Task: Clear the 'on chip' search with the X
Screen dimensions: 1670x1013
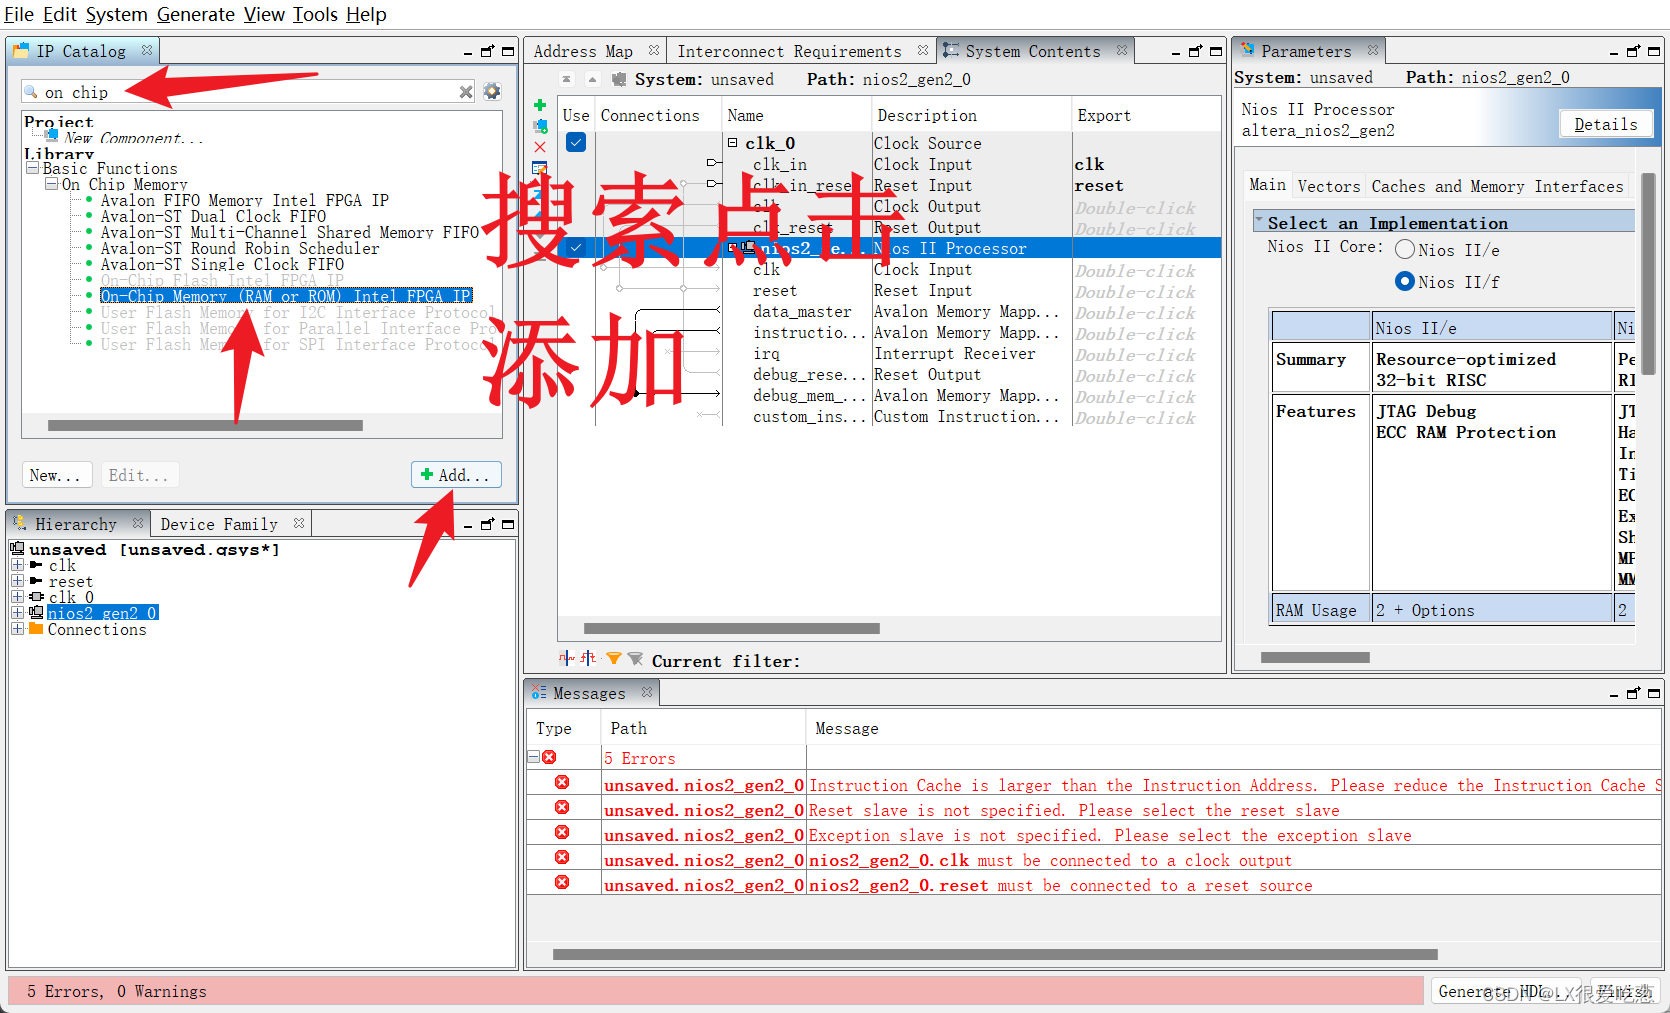Action: [x=466, y=92]
